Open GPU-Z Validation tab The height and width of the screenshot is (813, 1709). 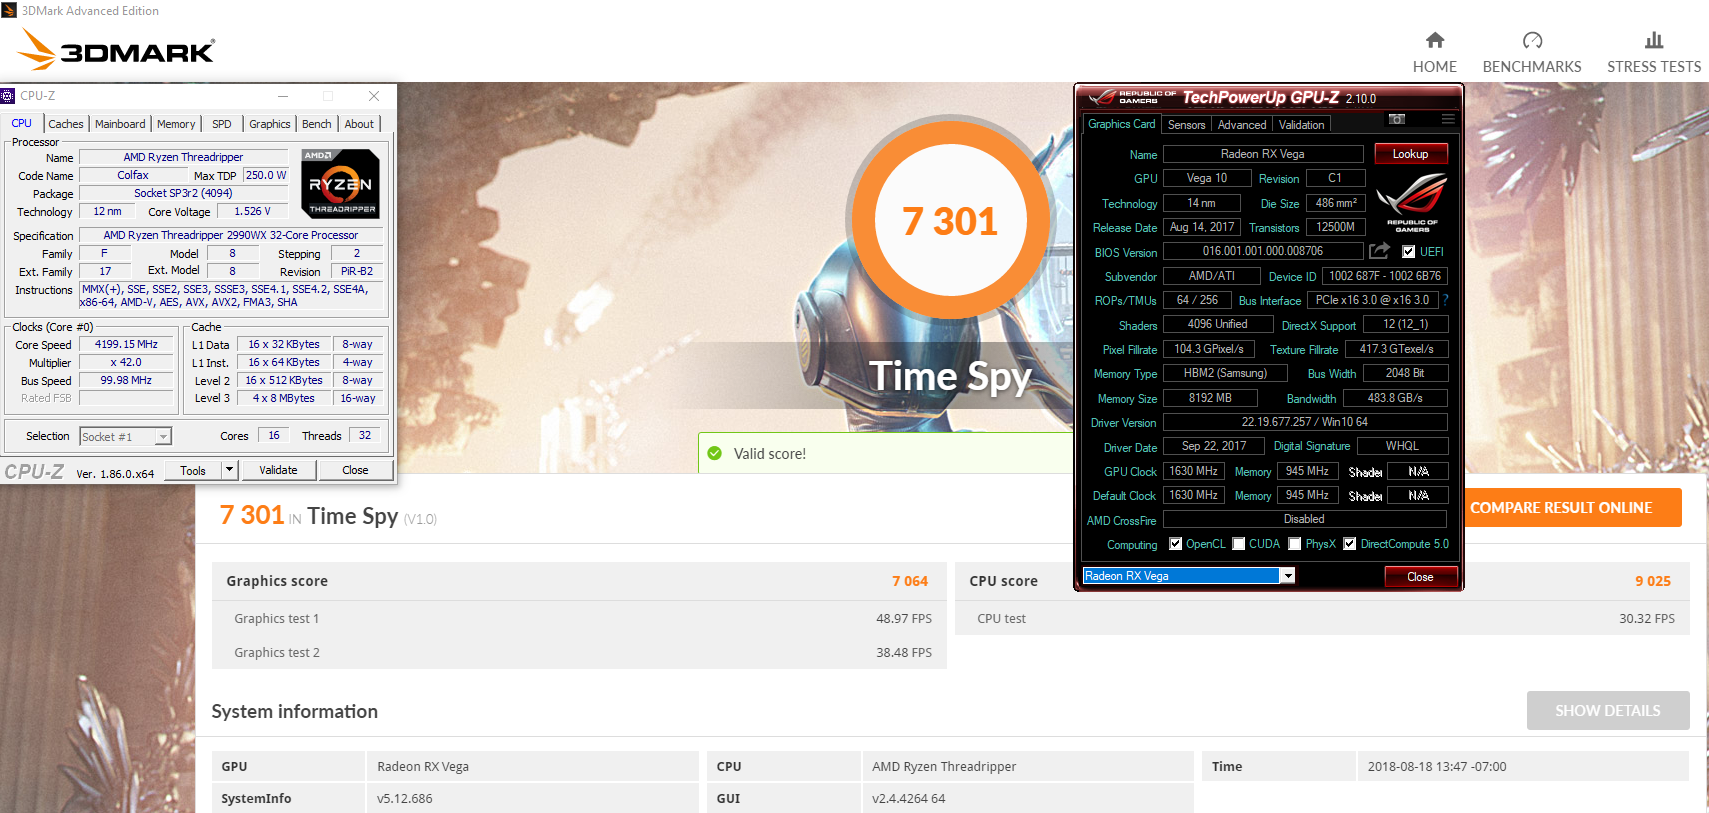[1301, 125]
